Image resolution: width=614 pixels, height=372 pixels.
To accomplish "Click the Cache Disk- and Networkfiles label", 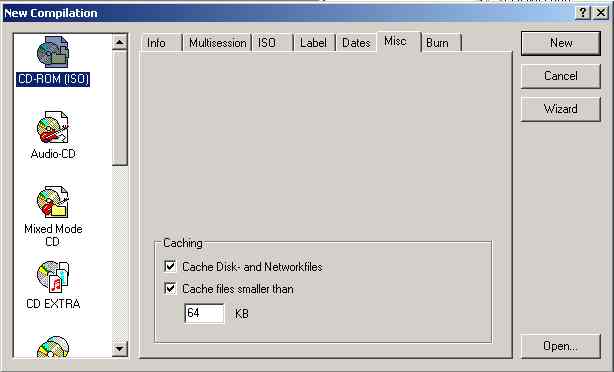I will [x=252, y=267].
